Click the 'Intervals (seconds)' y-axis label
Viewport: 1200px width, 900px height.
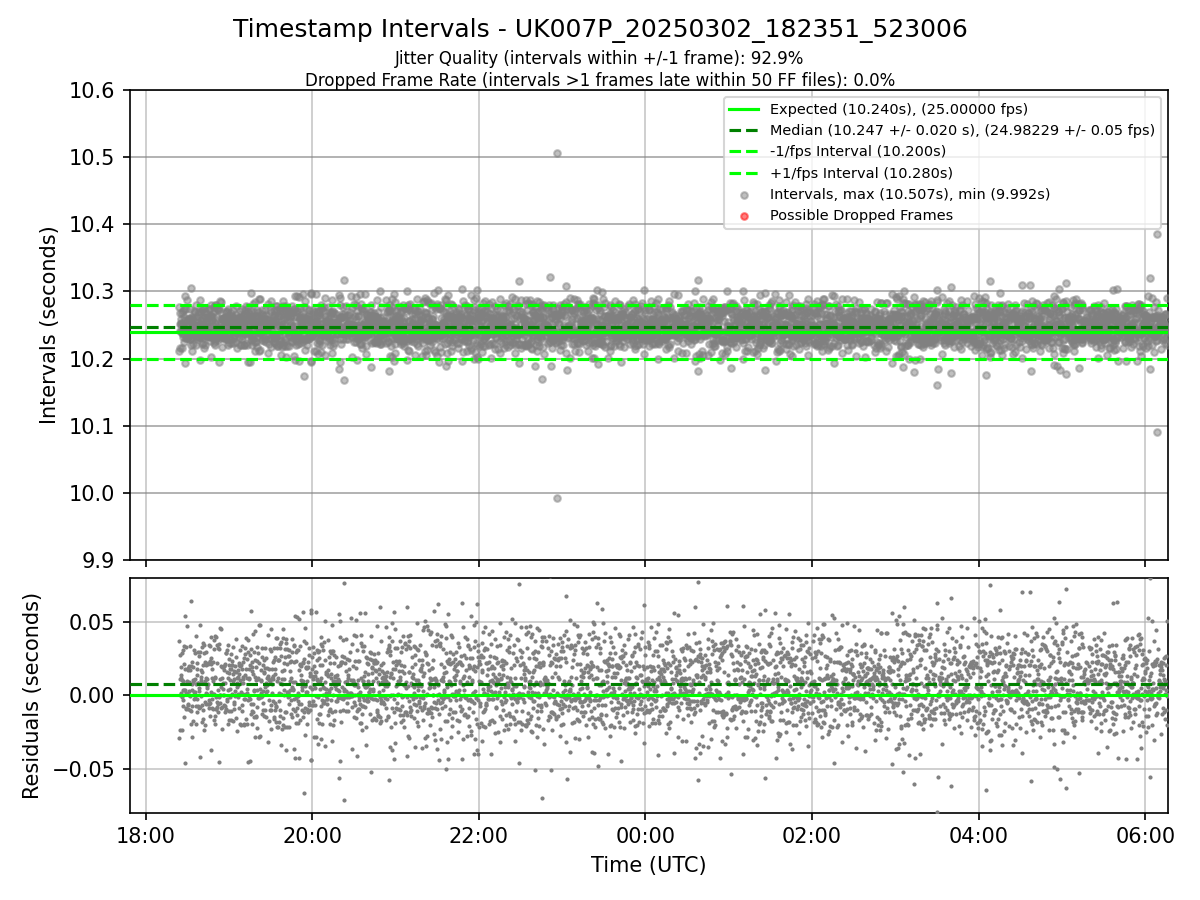coord(49,325)
